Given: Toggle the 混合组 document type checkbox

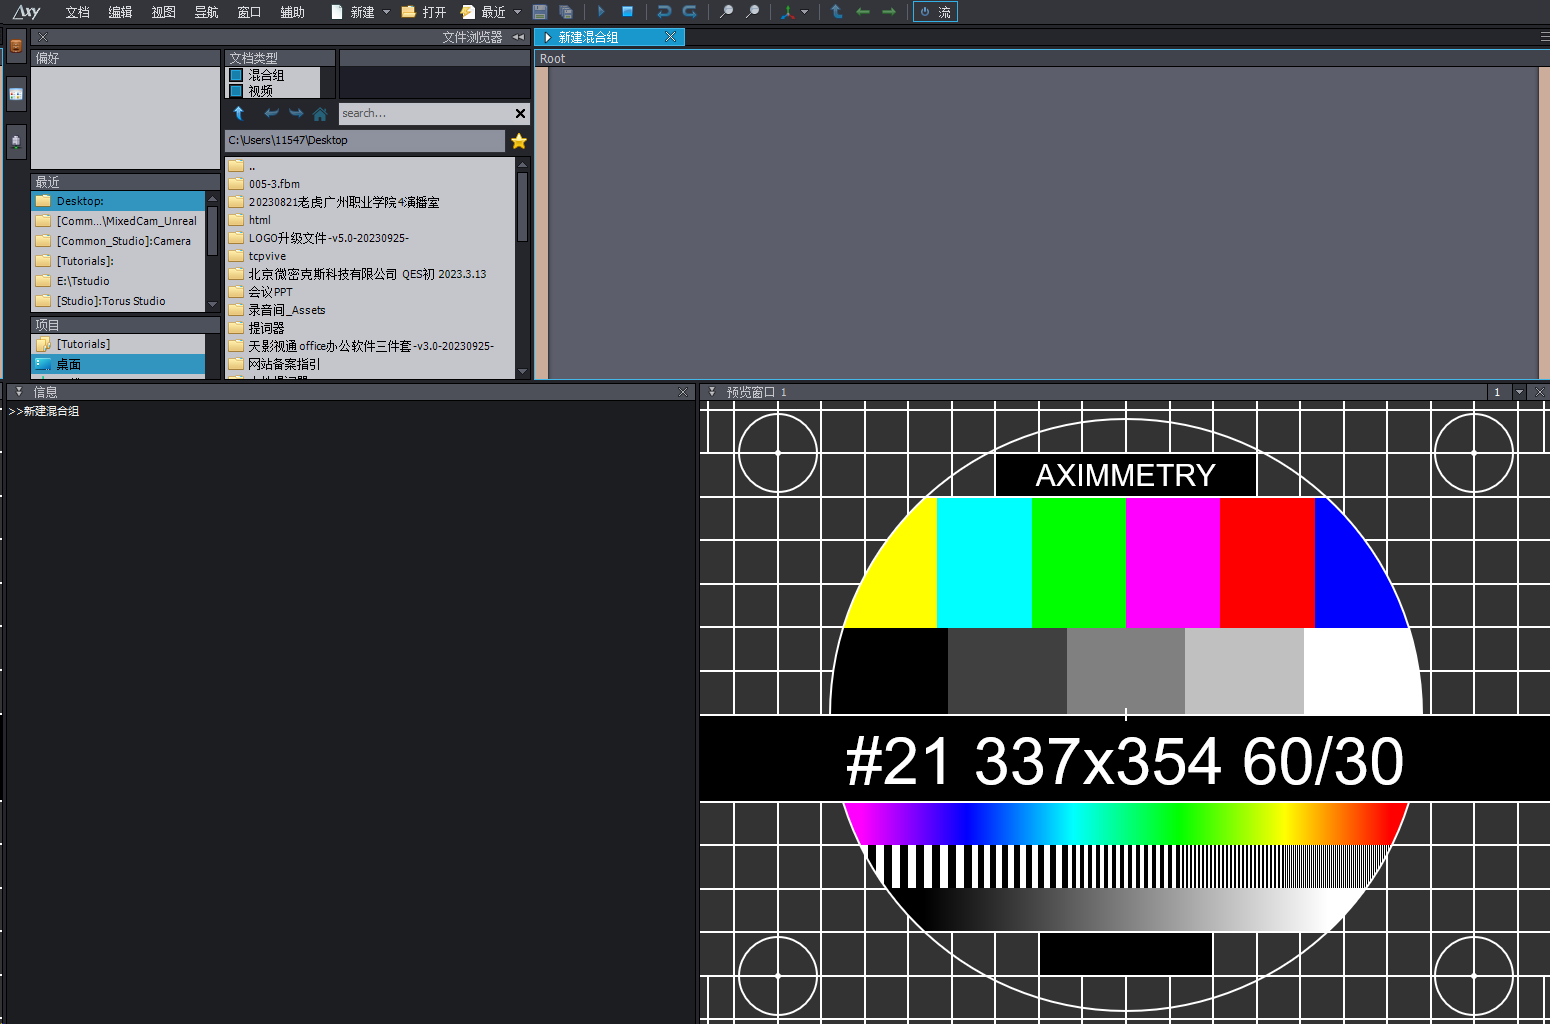Looking at the screenshot, I should point(236,75).
